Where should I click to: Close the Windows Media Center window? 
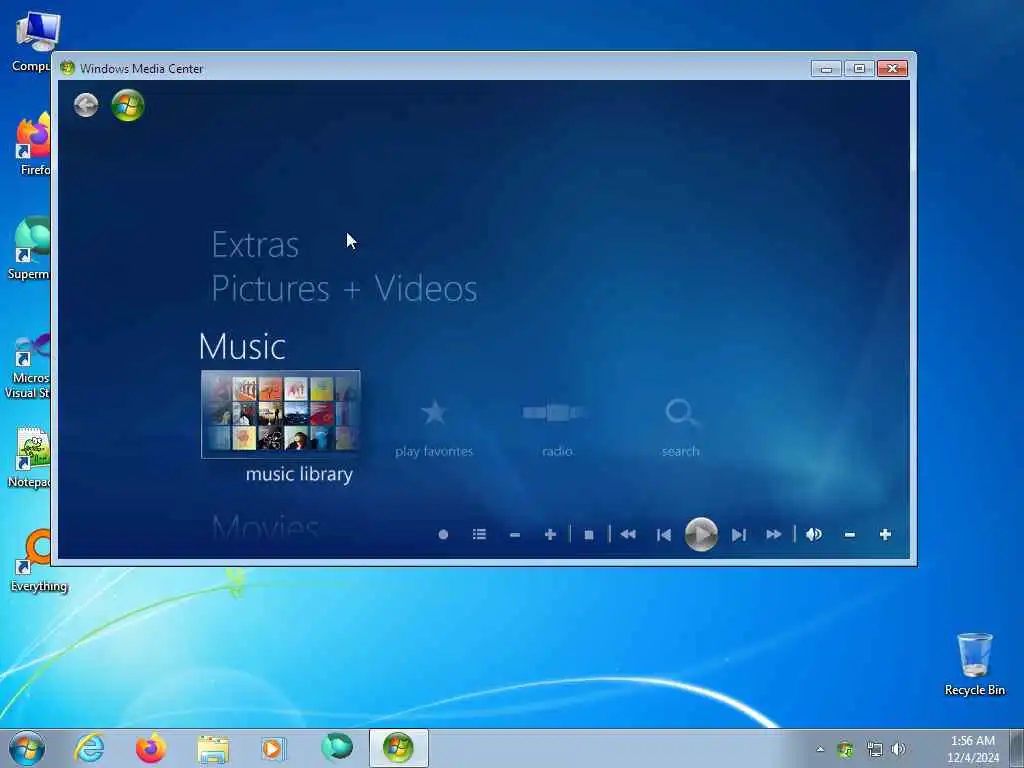point(893,69)
